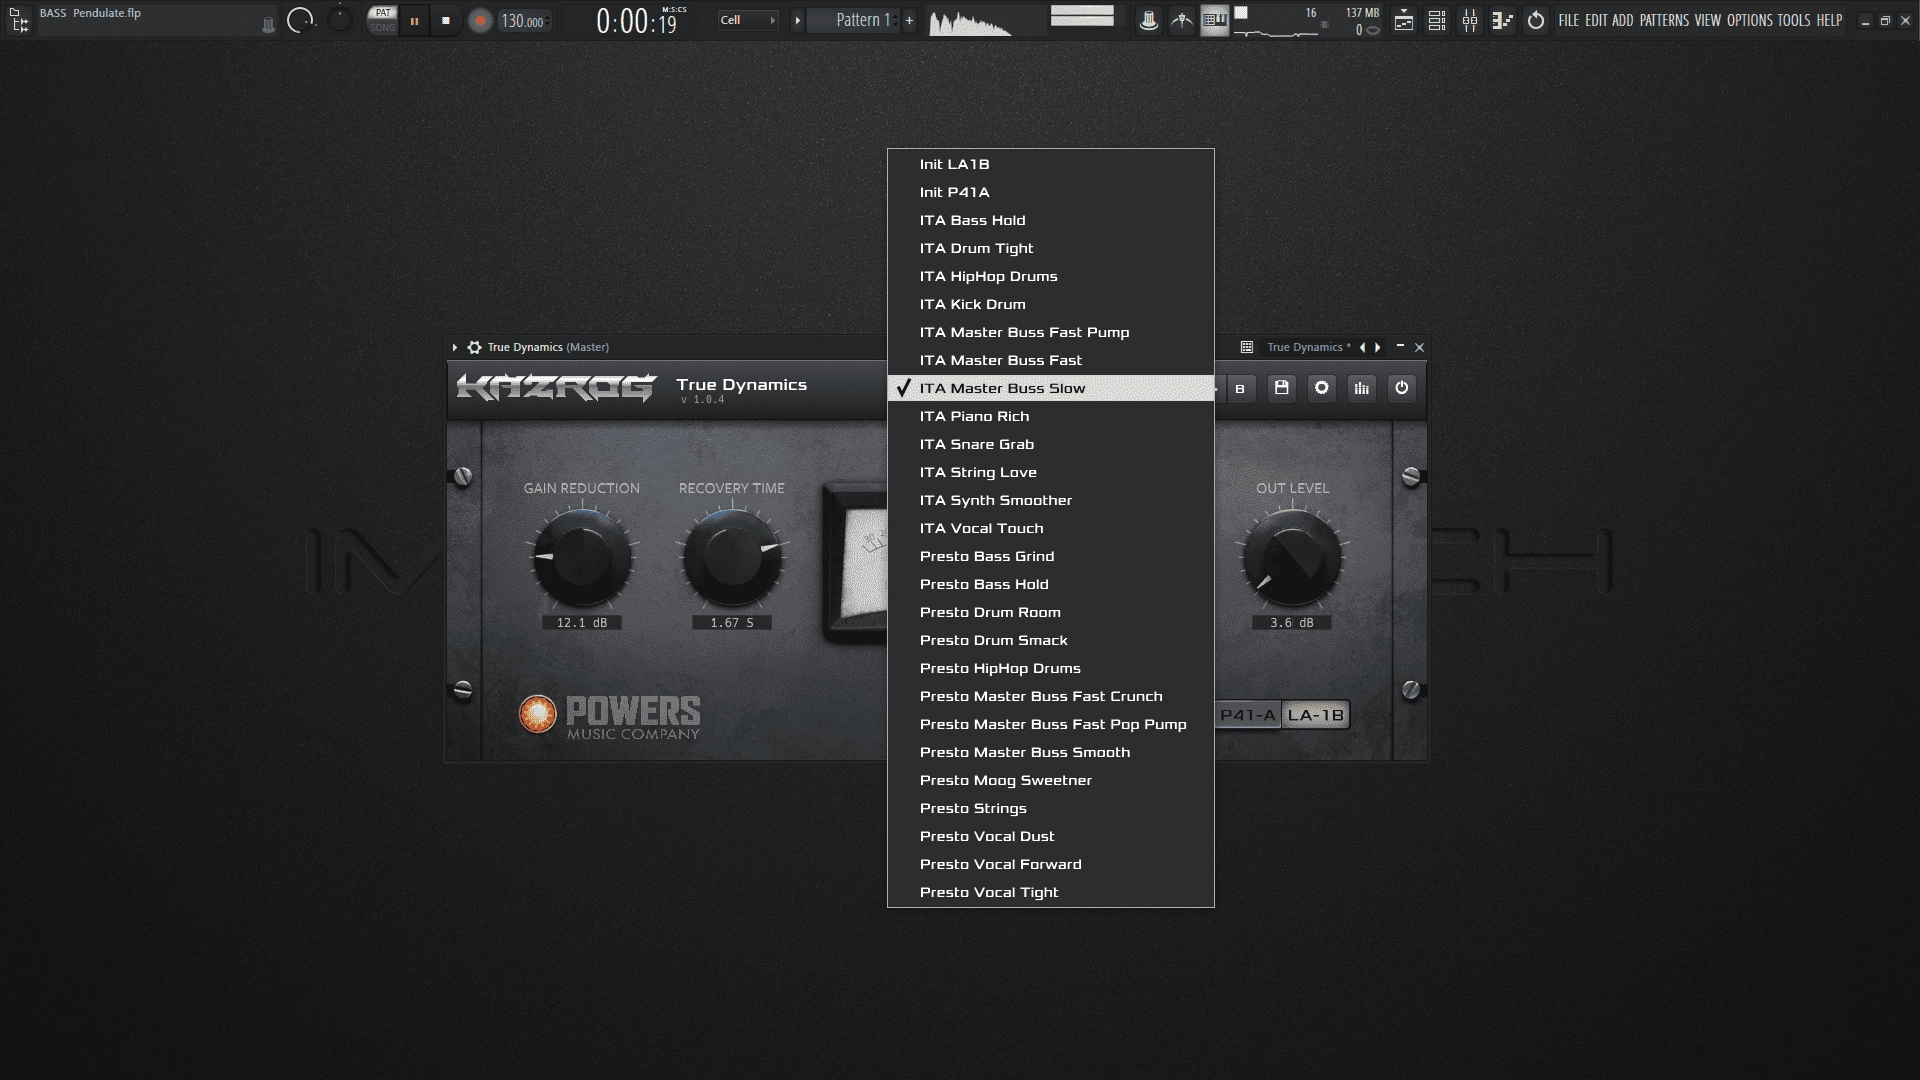Image resolution: width=1920 pixels, height=1080 pixels.
Task: Open the Playlist window icon
Action: [x=1404, y=20]
